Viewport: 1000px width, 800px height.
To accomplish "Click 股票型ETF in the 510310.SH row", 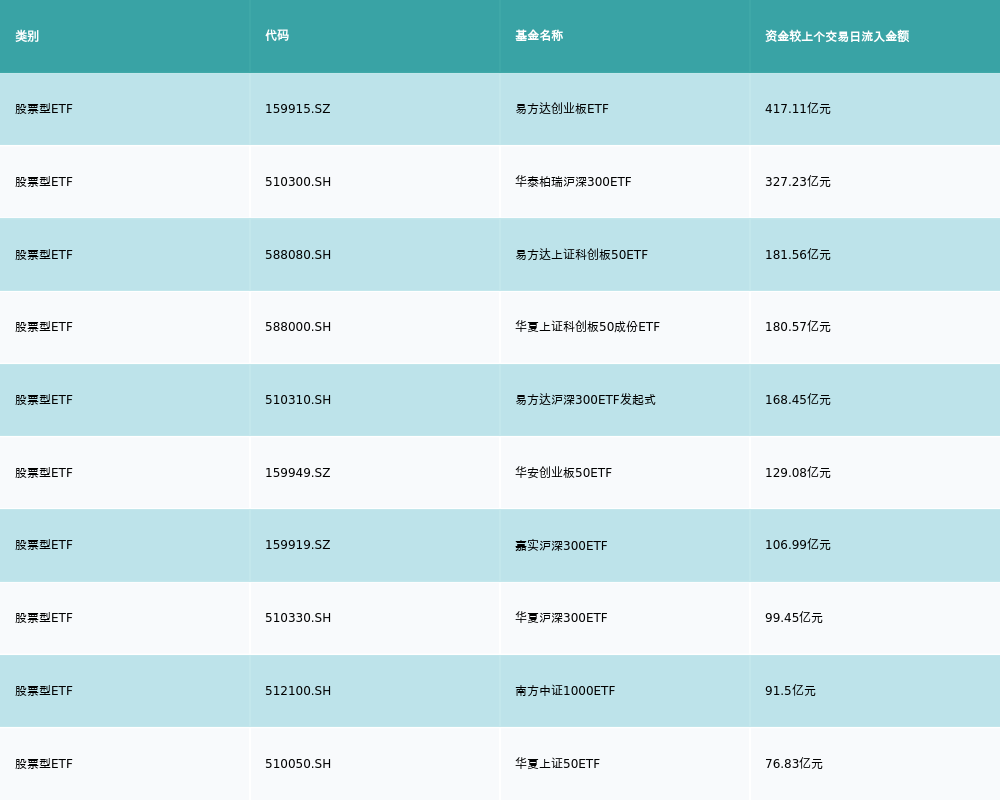I will point(44,400).
